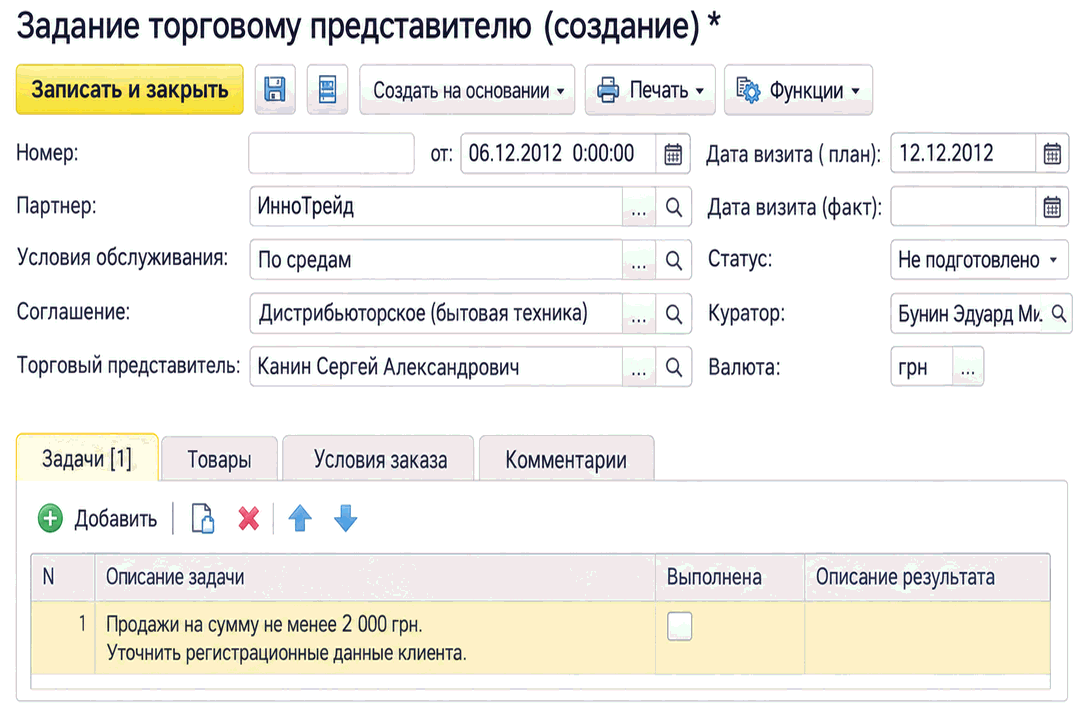Image resolution: width=1082 pixels, height=721 pixels.
Task: Open the Условия заказа tab
Action: point(380,460)
